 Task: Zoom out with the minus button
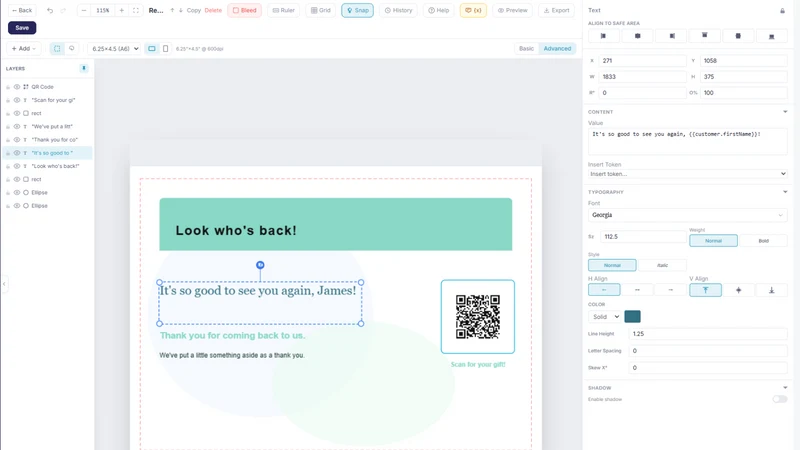coord(84,10)
